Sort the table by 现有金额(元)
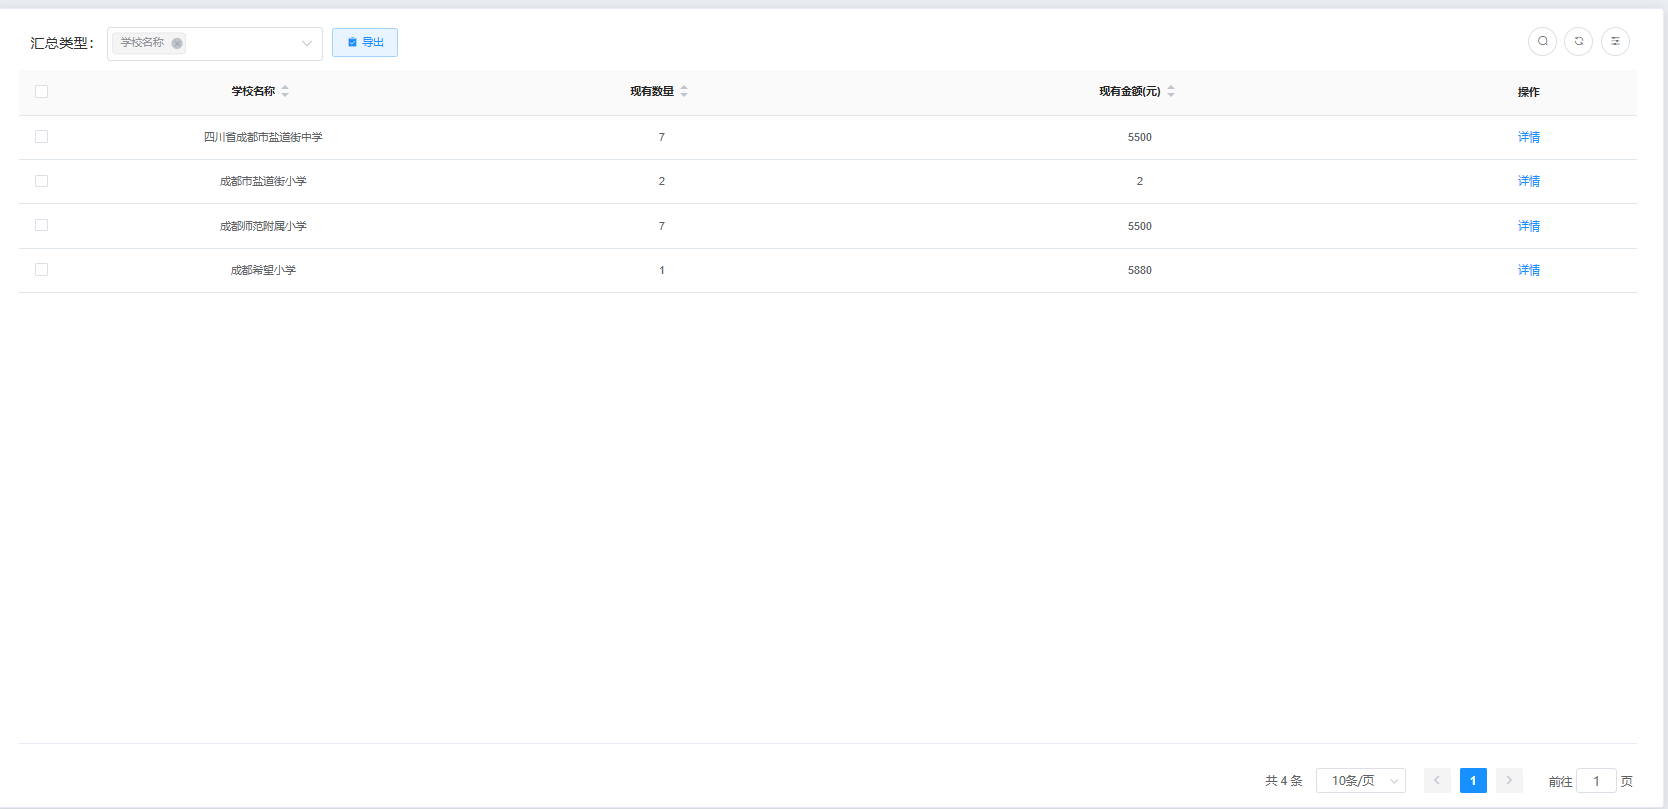 (x=1171, y=91)
